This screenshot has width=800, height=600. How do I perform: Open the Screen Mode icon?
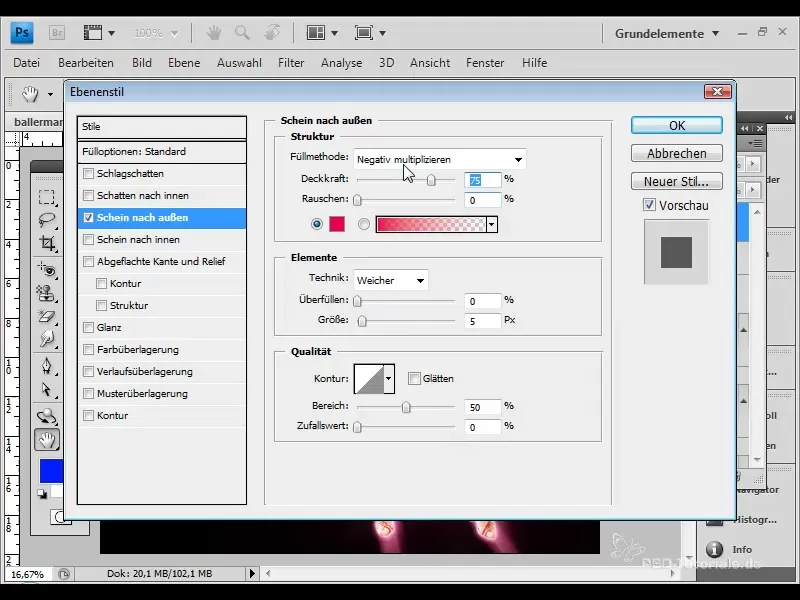(364, 33)
